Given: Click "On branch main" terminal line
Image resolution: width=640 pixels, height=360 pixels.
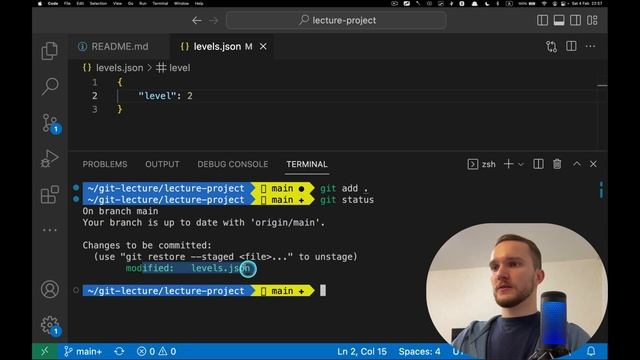Looking at the screenshot, I should click(x=120, y=211).
